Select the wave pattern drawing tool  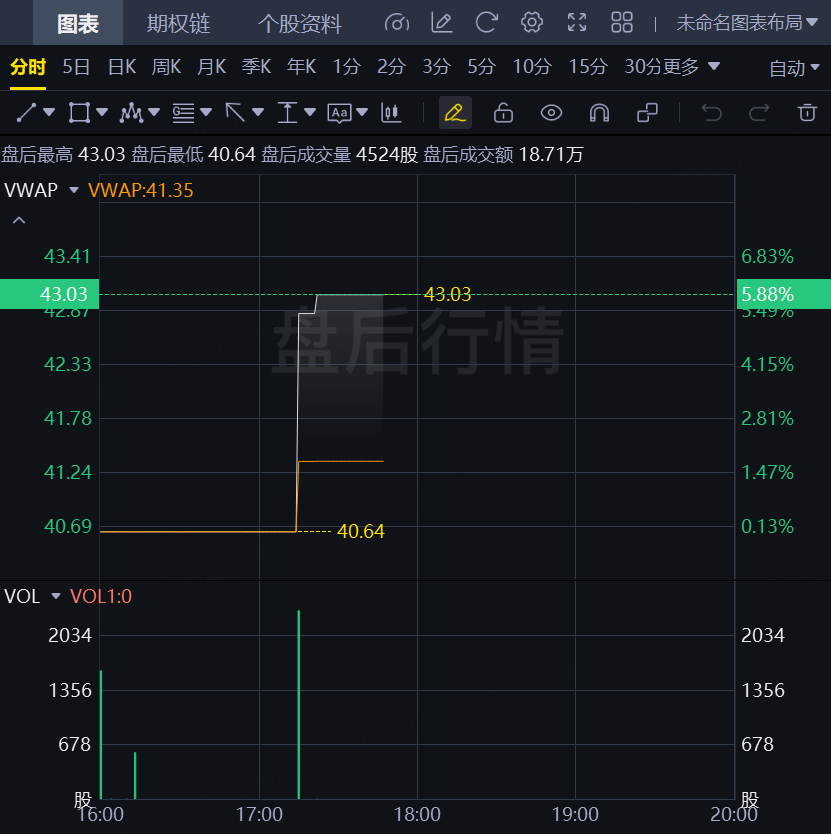[131, 113]
